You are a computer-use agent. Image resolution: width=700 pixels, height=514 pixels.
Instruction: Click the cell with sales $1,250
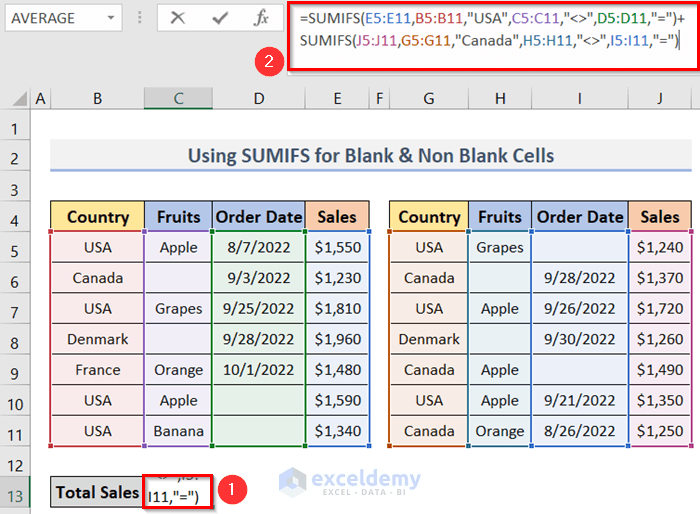point(660,431)
